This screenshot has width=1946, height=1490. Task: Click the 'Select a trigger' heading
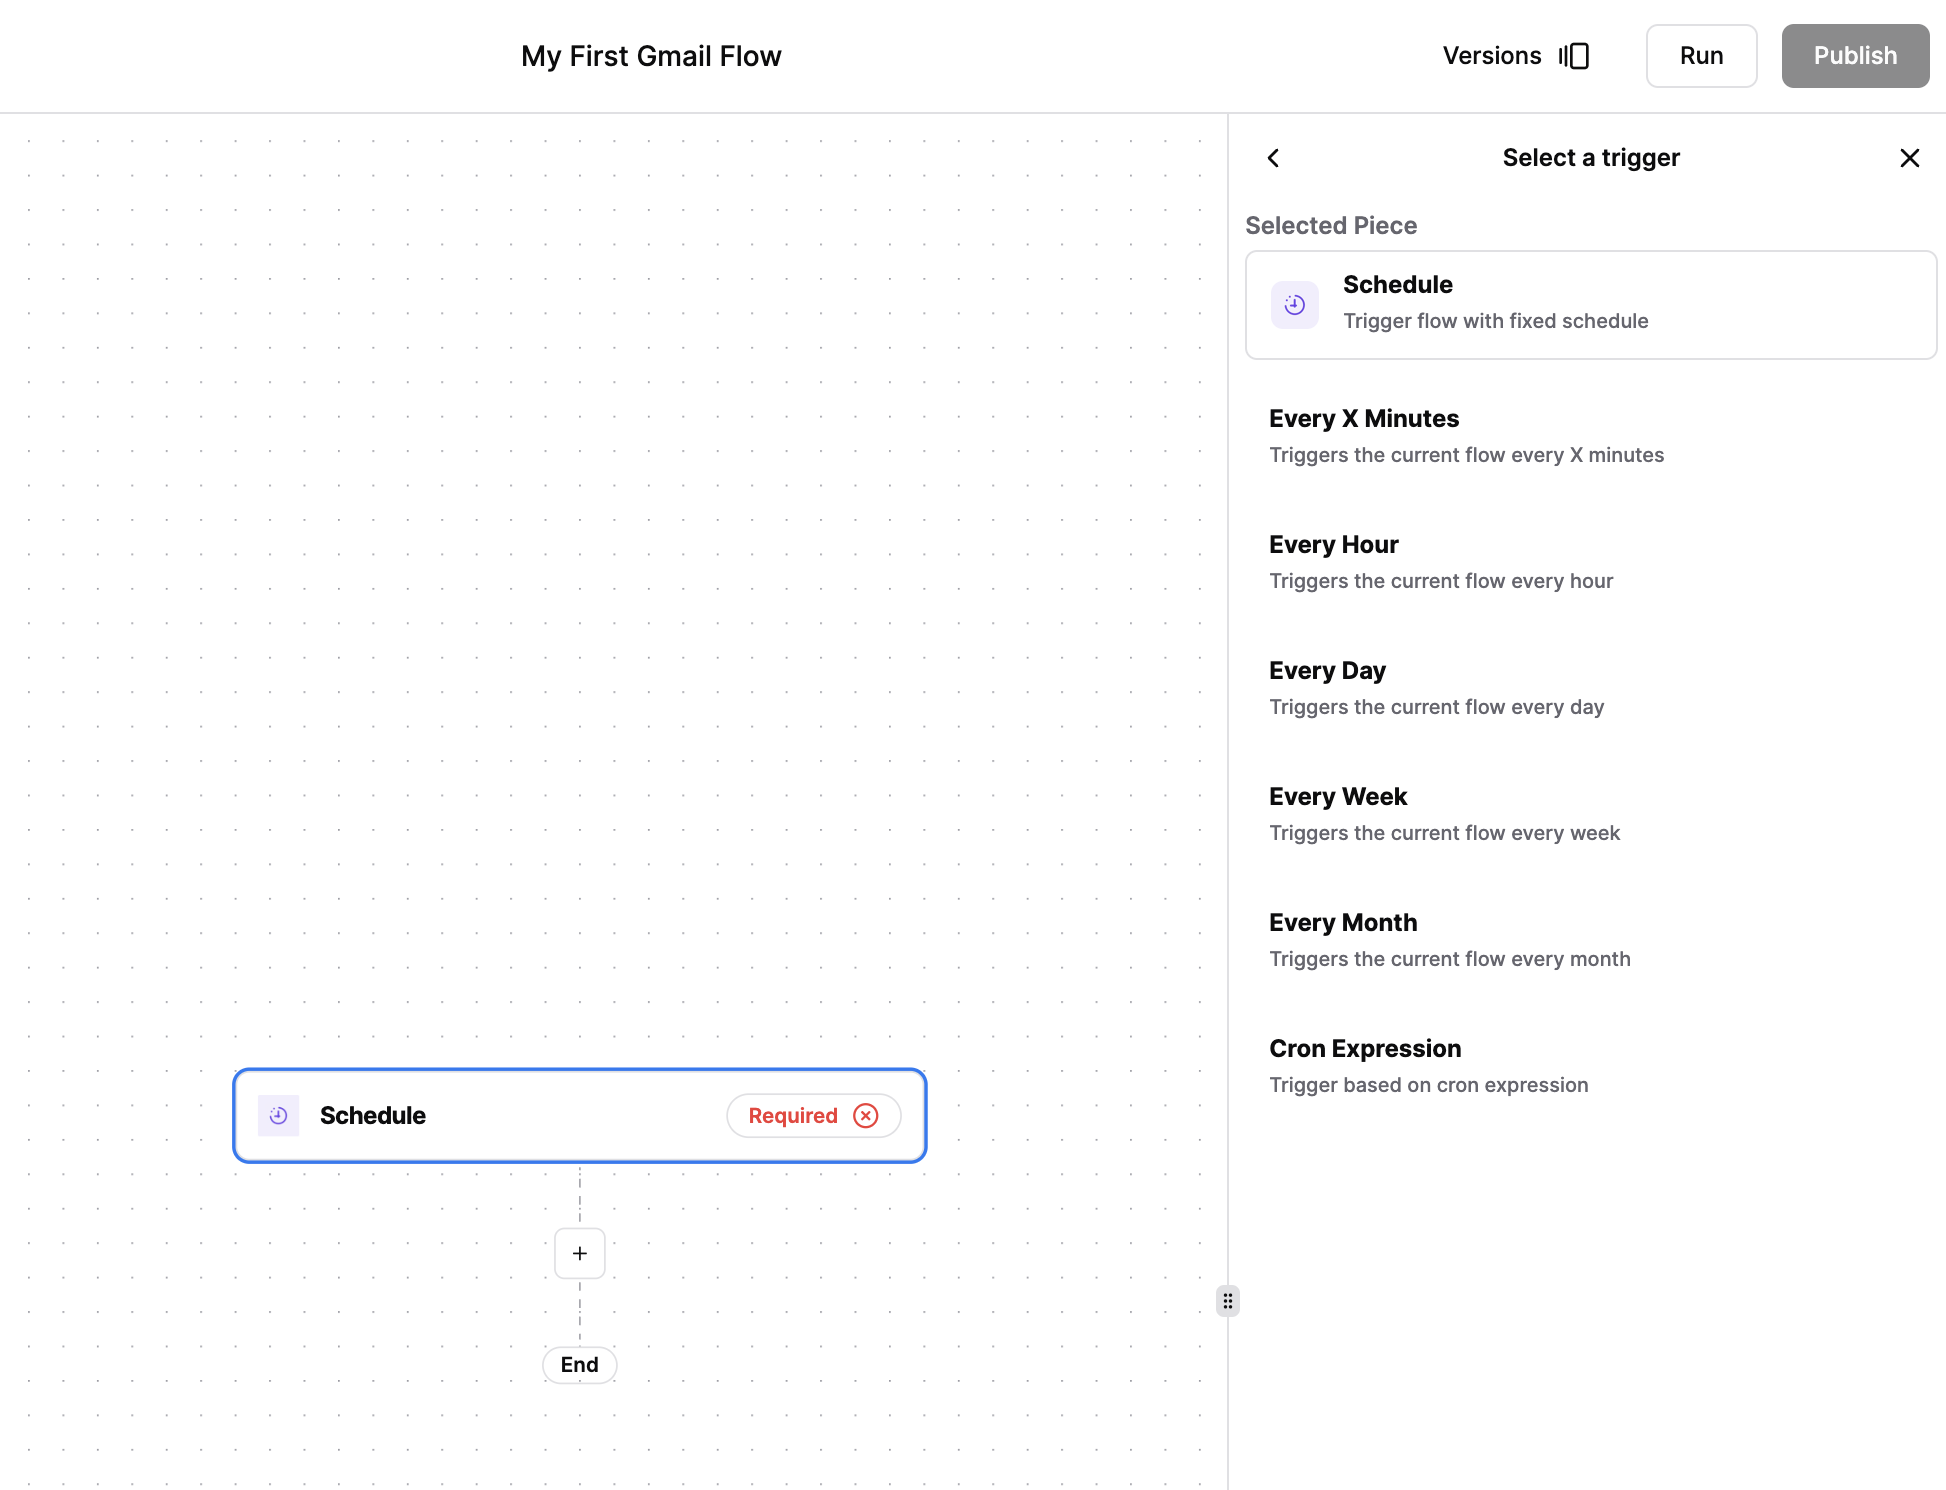coord(1591,158)
